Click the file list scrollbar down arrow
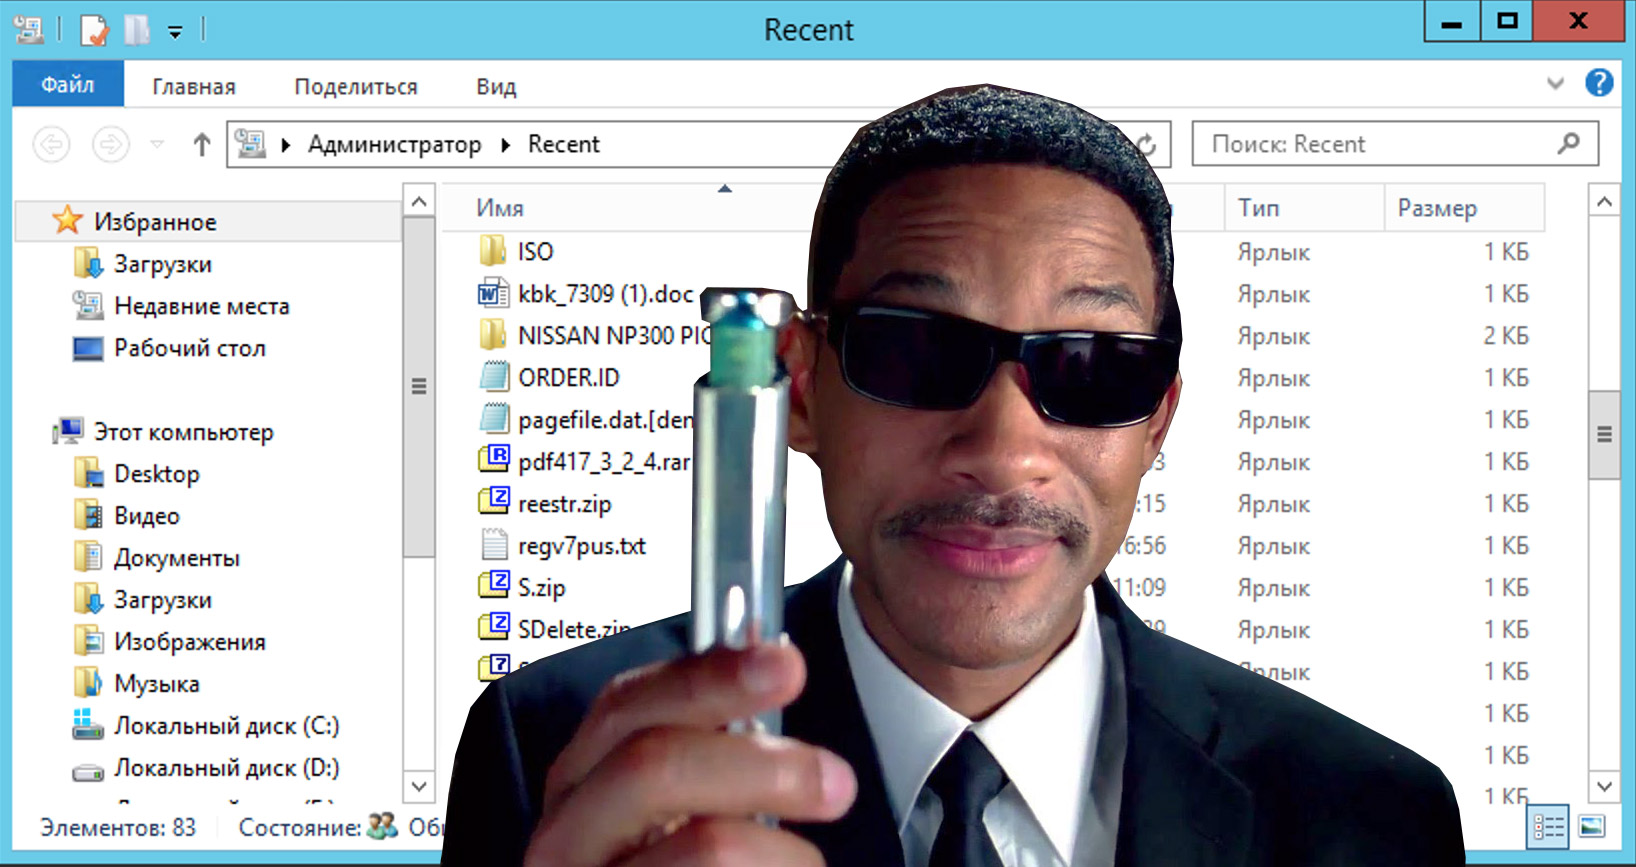This screenshot has width=1636, height=867. (x=1604, y=787)
